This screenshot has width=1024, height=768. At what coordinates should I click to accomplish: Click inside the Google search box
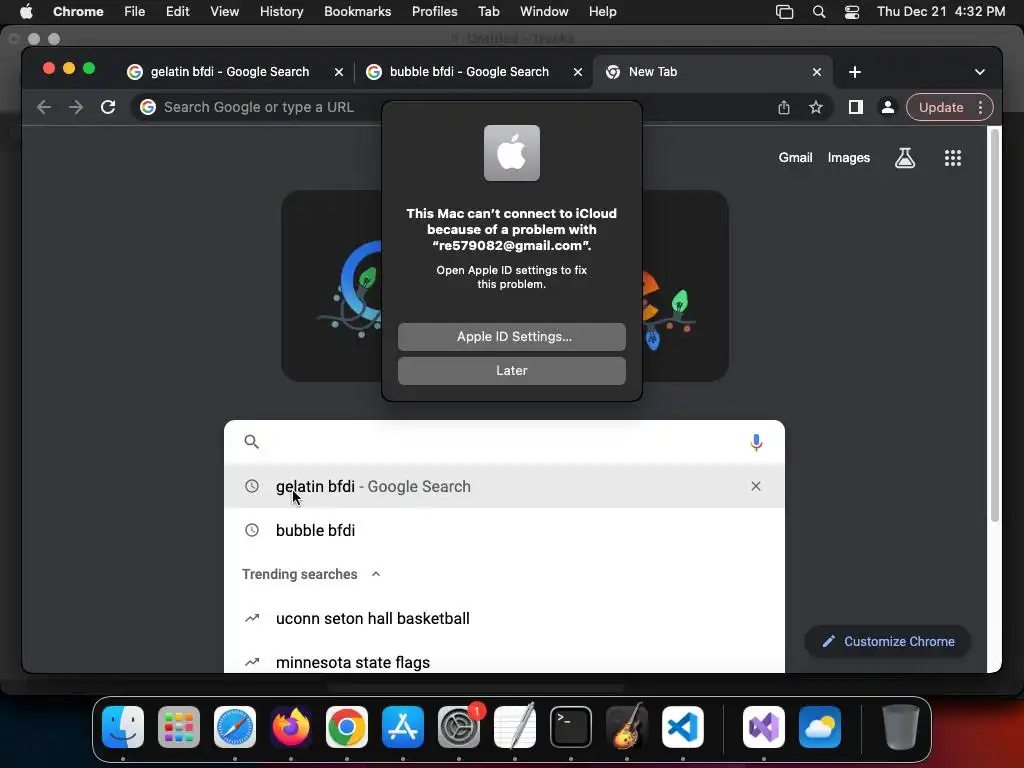[504, 442]
